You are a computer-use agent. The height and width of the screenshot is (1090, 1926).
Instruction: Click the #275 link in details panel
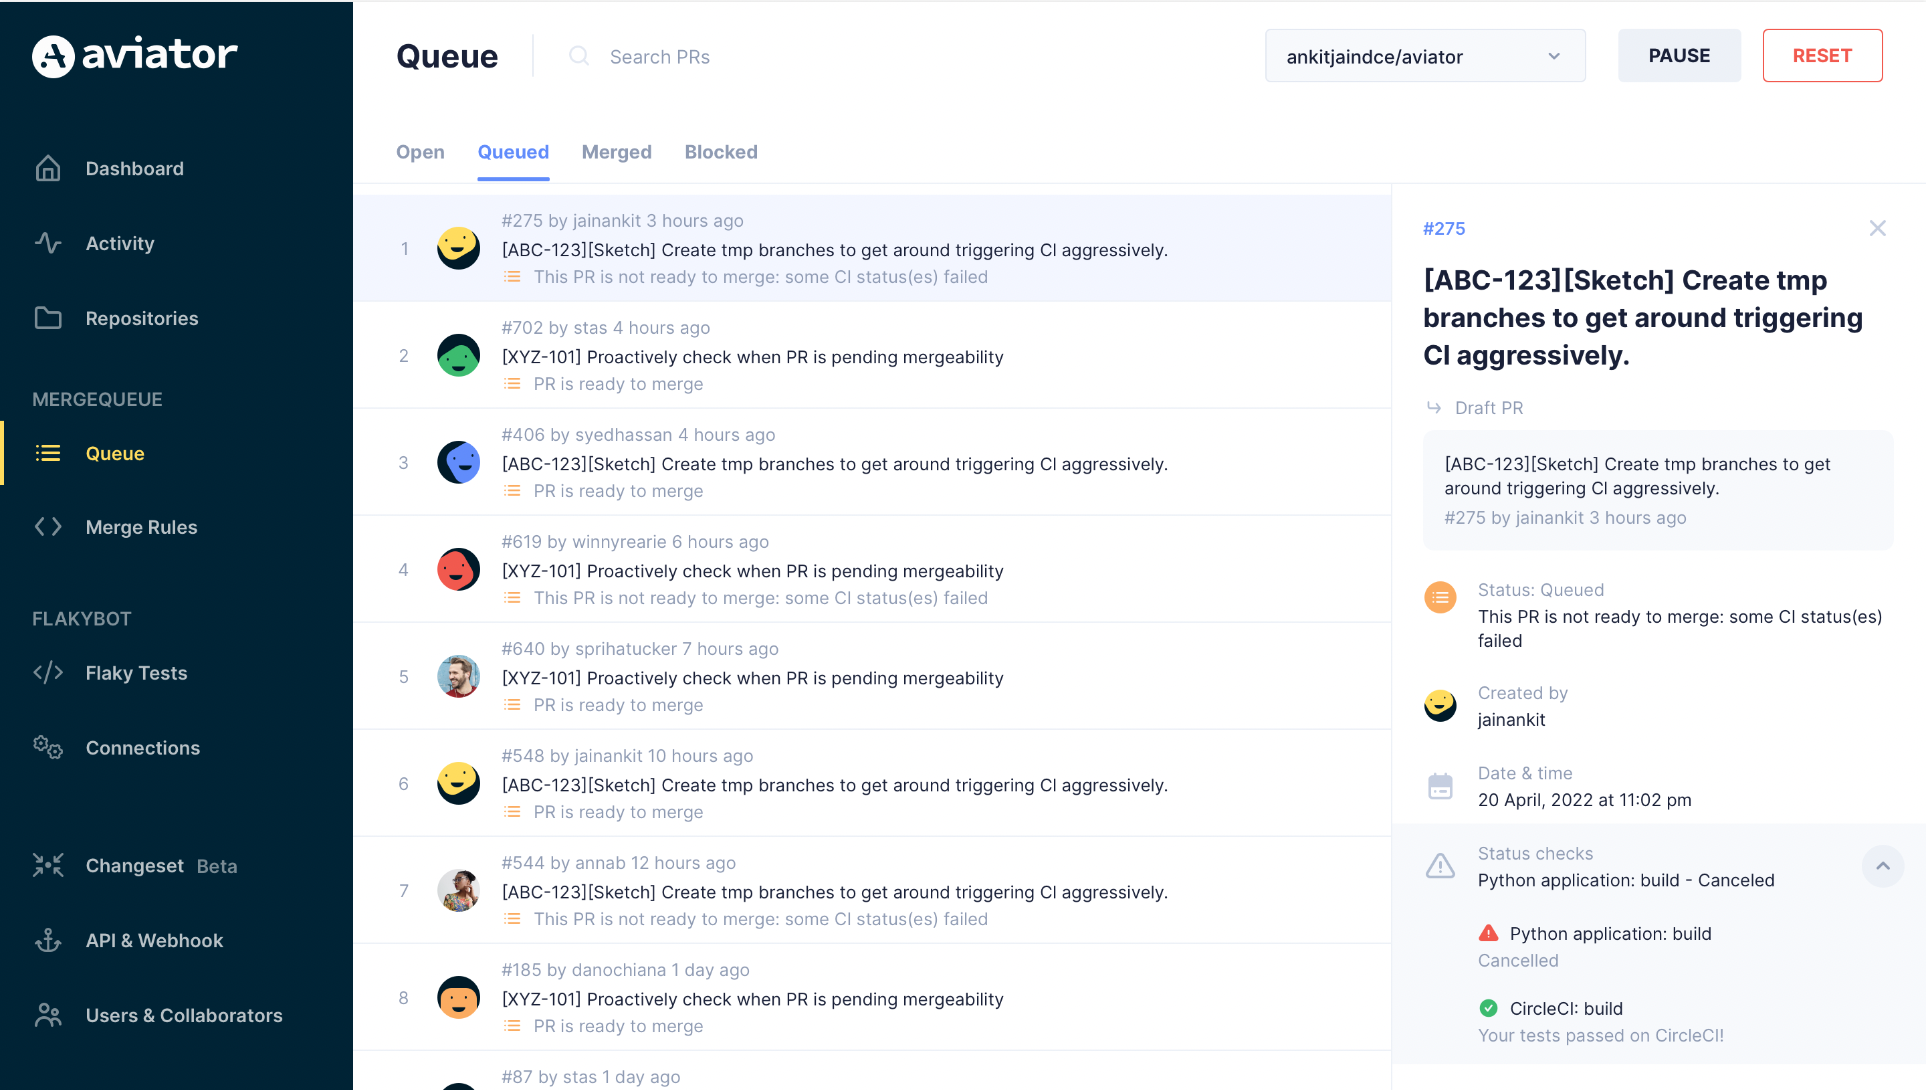pyautogui.click(x=1443, y=229)
